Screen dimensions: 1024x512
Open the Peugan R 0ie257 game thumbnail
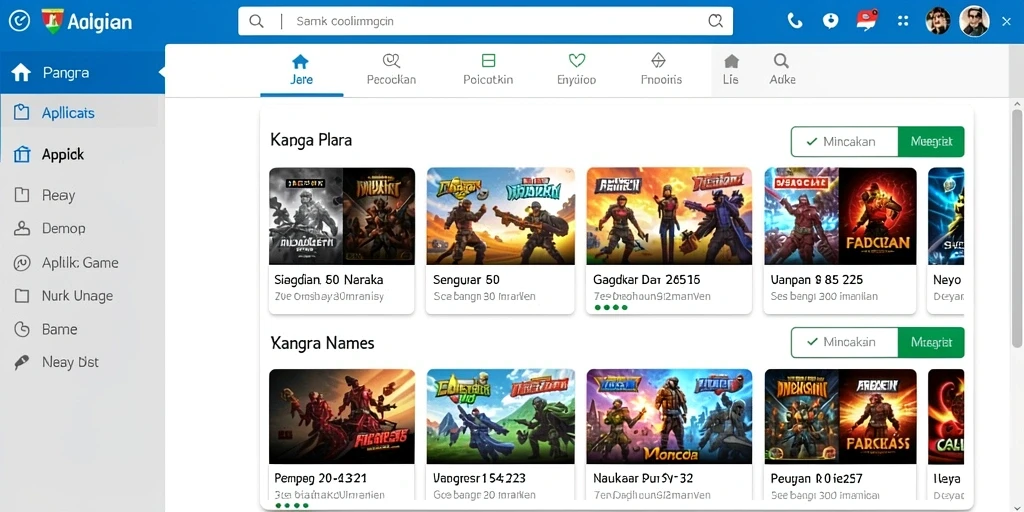point(840,416)
